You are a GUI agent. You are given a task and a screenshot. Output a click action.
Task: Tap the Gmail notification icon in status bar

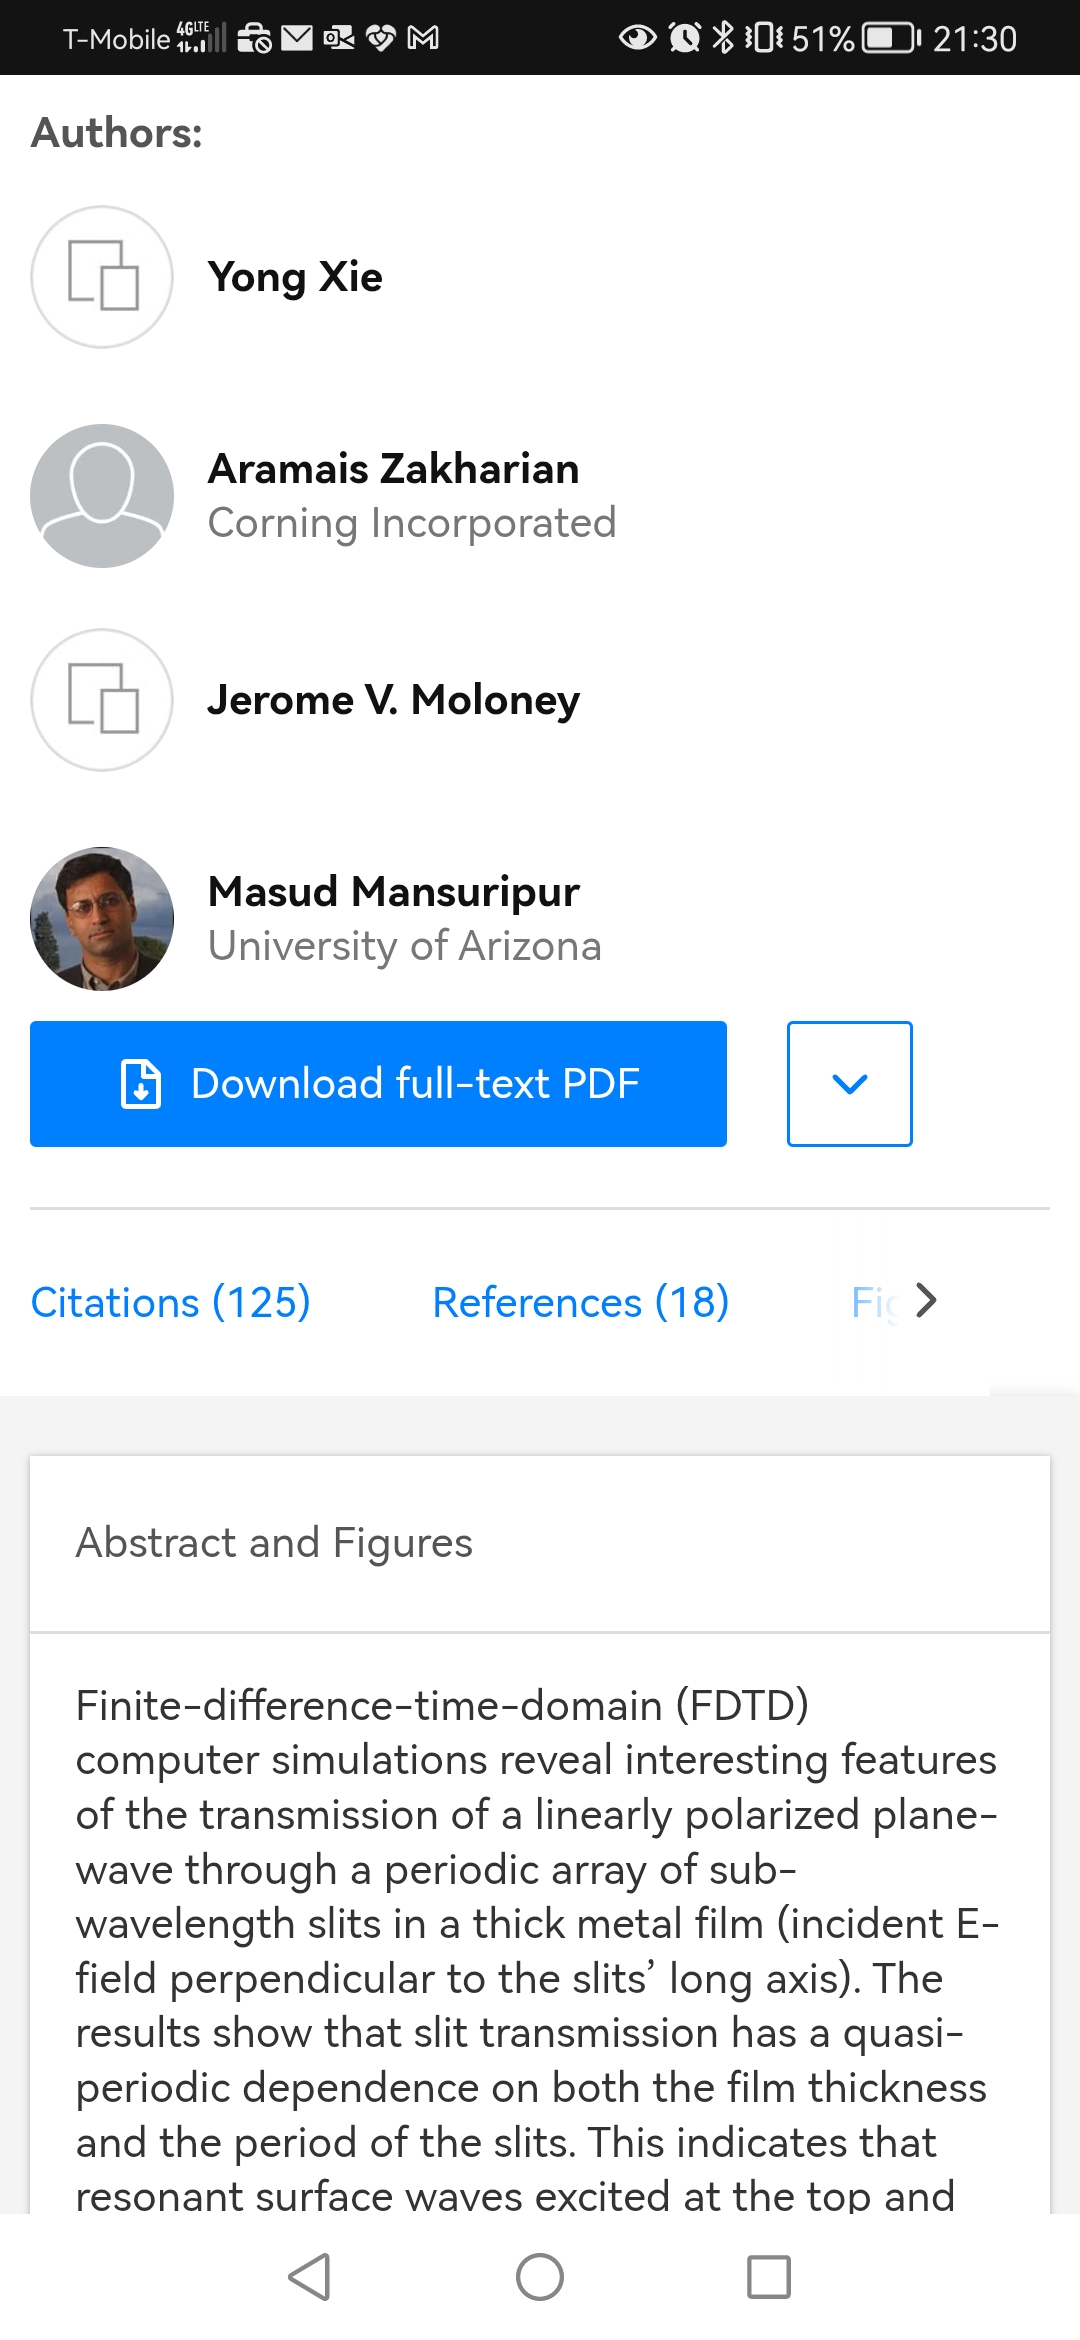[423, 38]
